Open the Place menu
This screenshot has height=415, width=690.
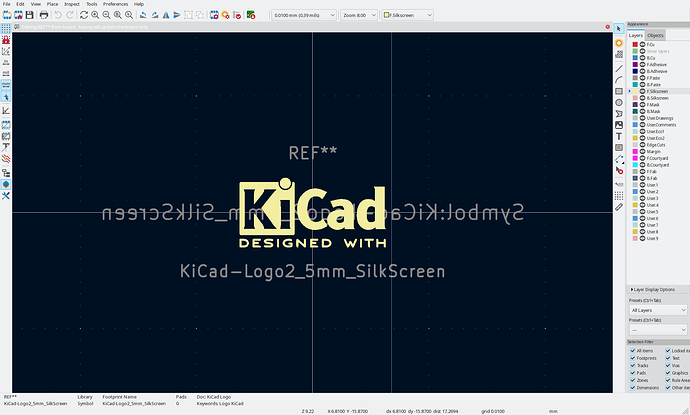(52, 4)
